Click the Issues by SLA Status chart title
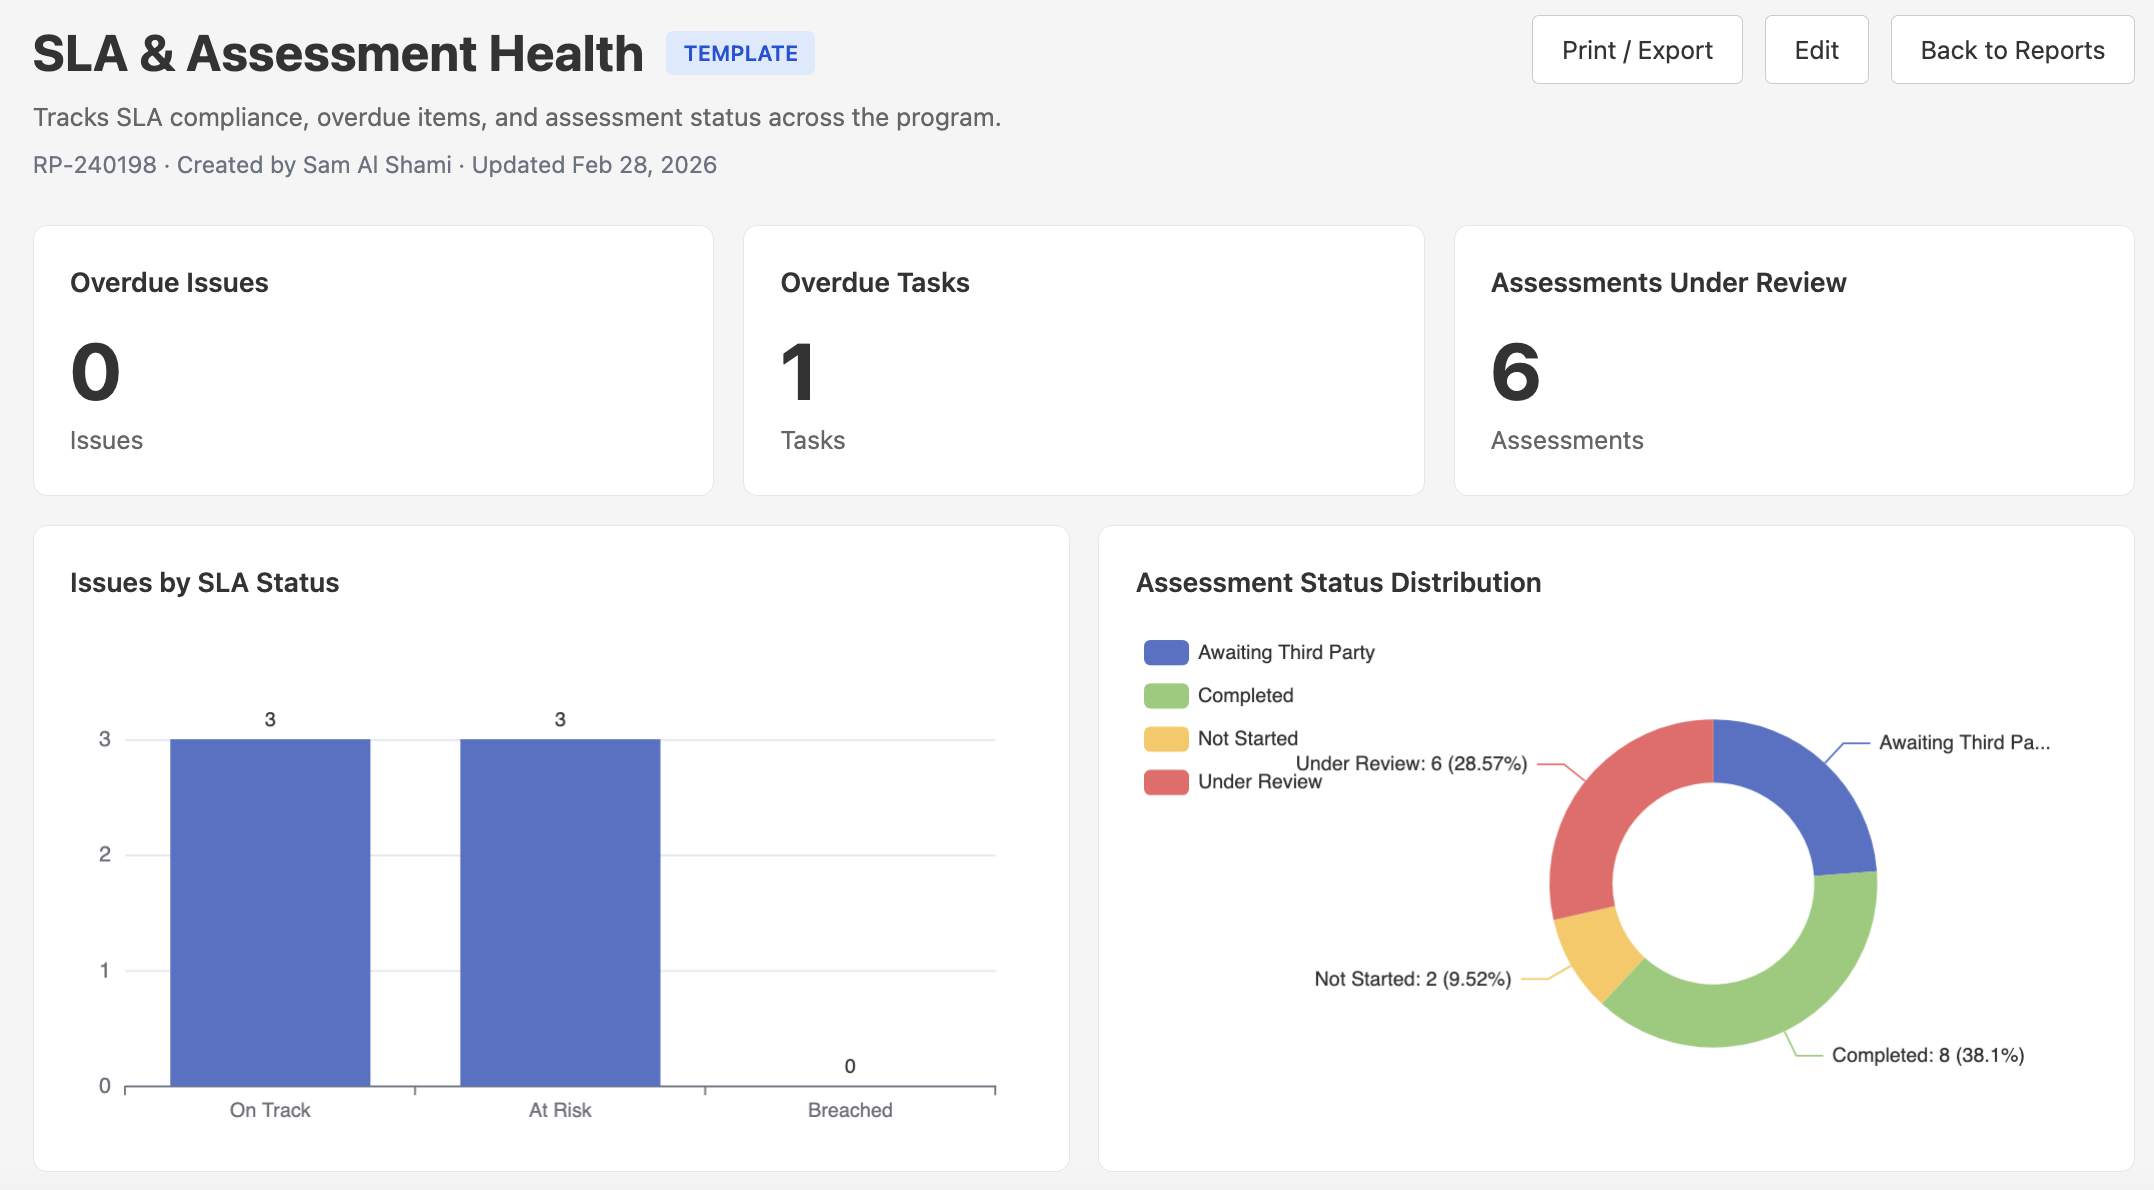2154x1190 pixels. point(204,583)
